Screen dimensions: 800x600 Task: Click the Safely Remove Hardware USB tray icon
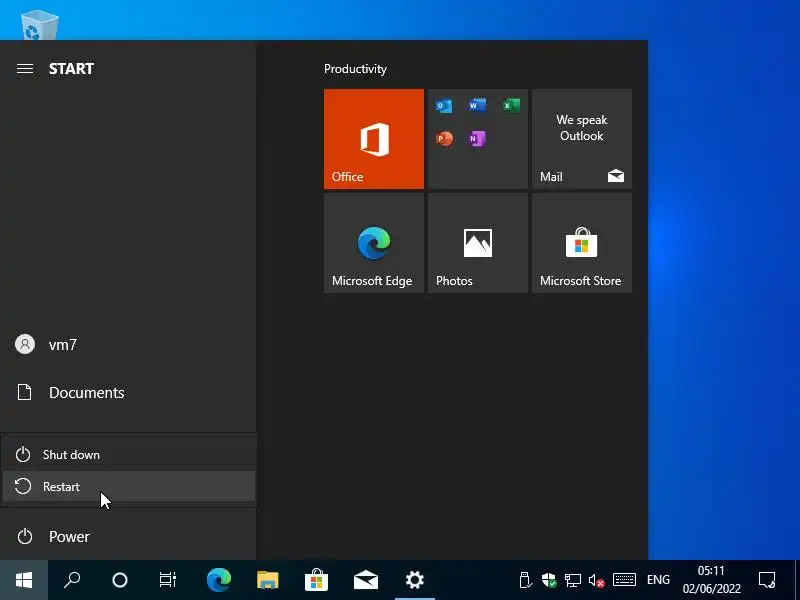[x=525, y=580]
